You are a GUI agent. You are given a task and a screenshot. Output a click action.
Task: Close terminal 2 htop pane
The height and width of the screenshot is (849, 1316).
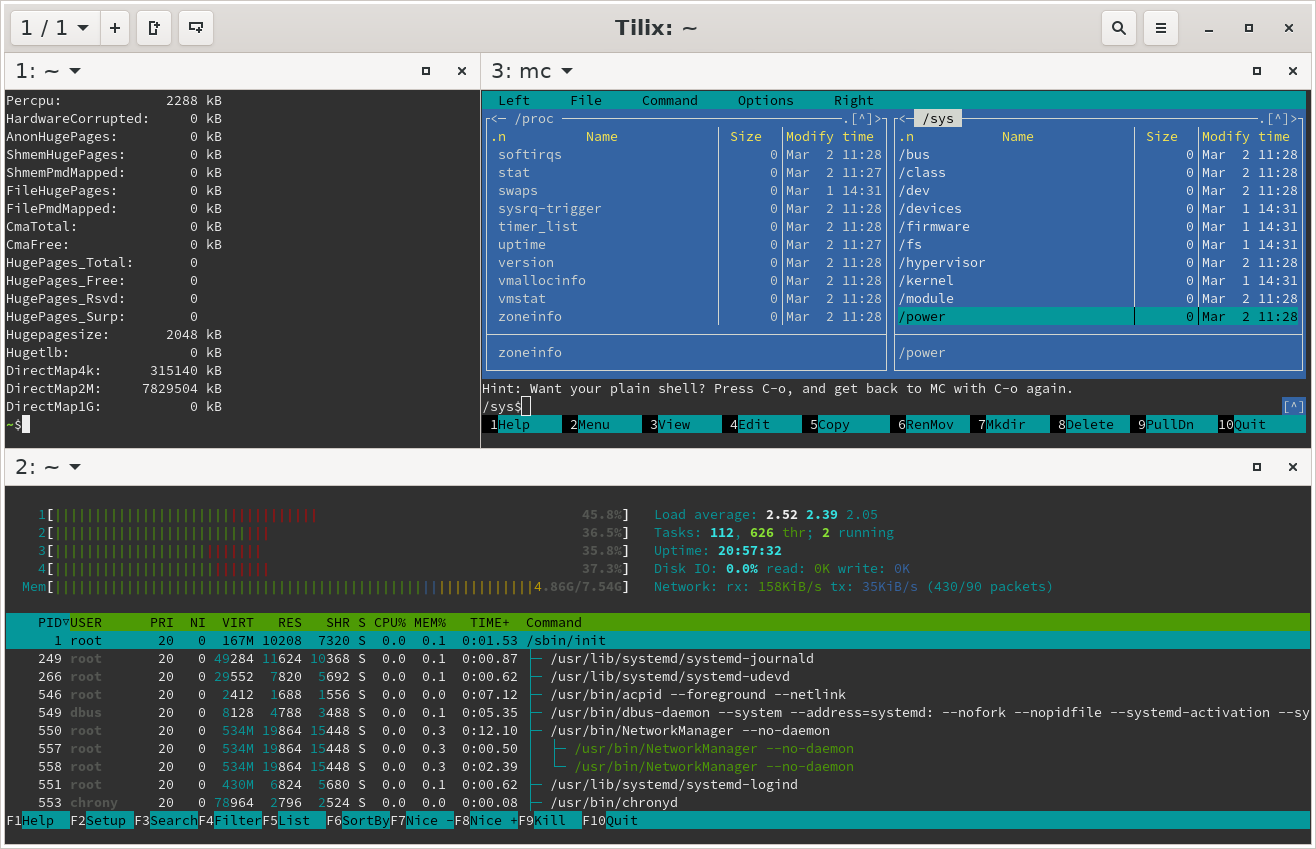click(x=1293, y=467)
